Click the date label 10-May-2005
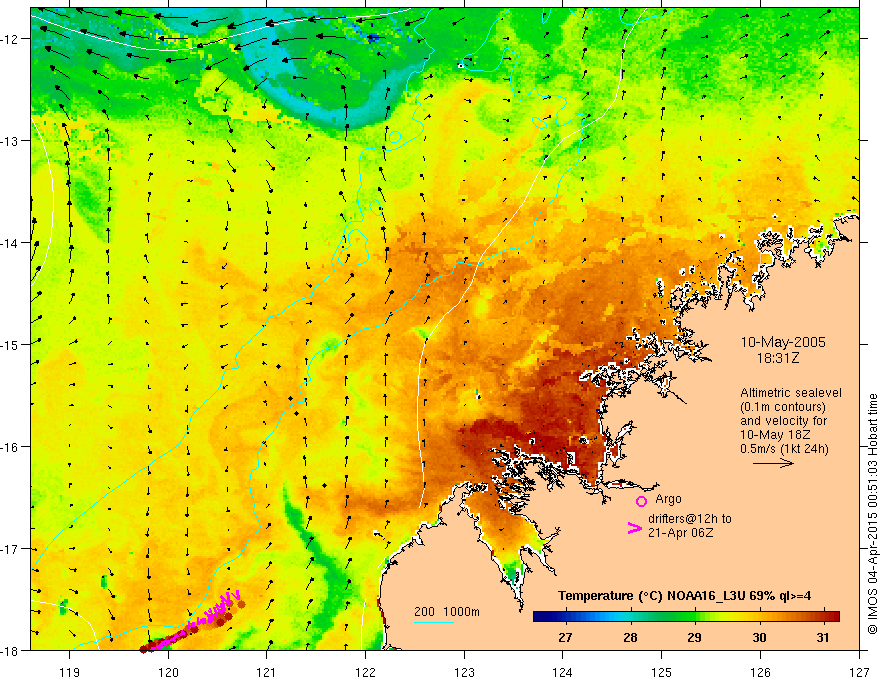This screenshot has height=680, width=880. coord(783,342)
